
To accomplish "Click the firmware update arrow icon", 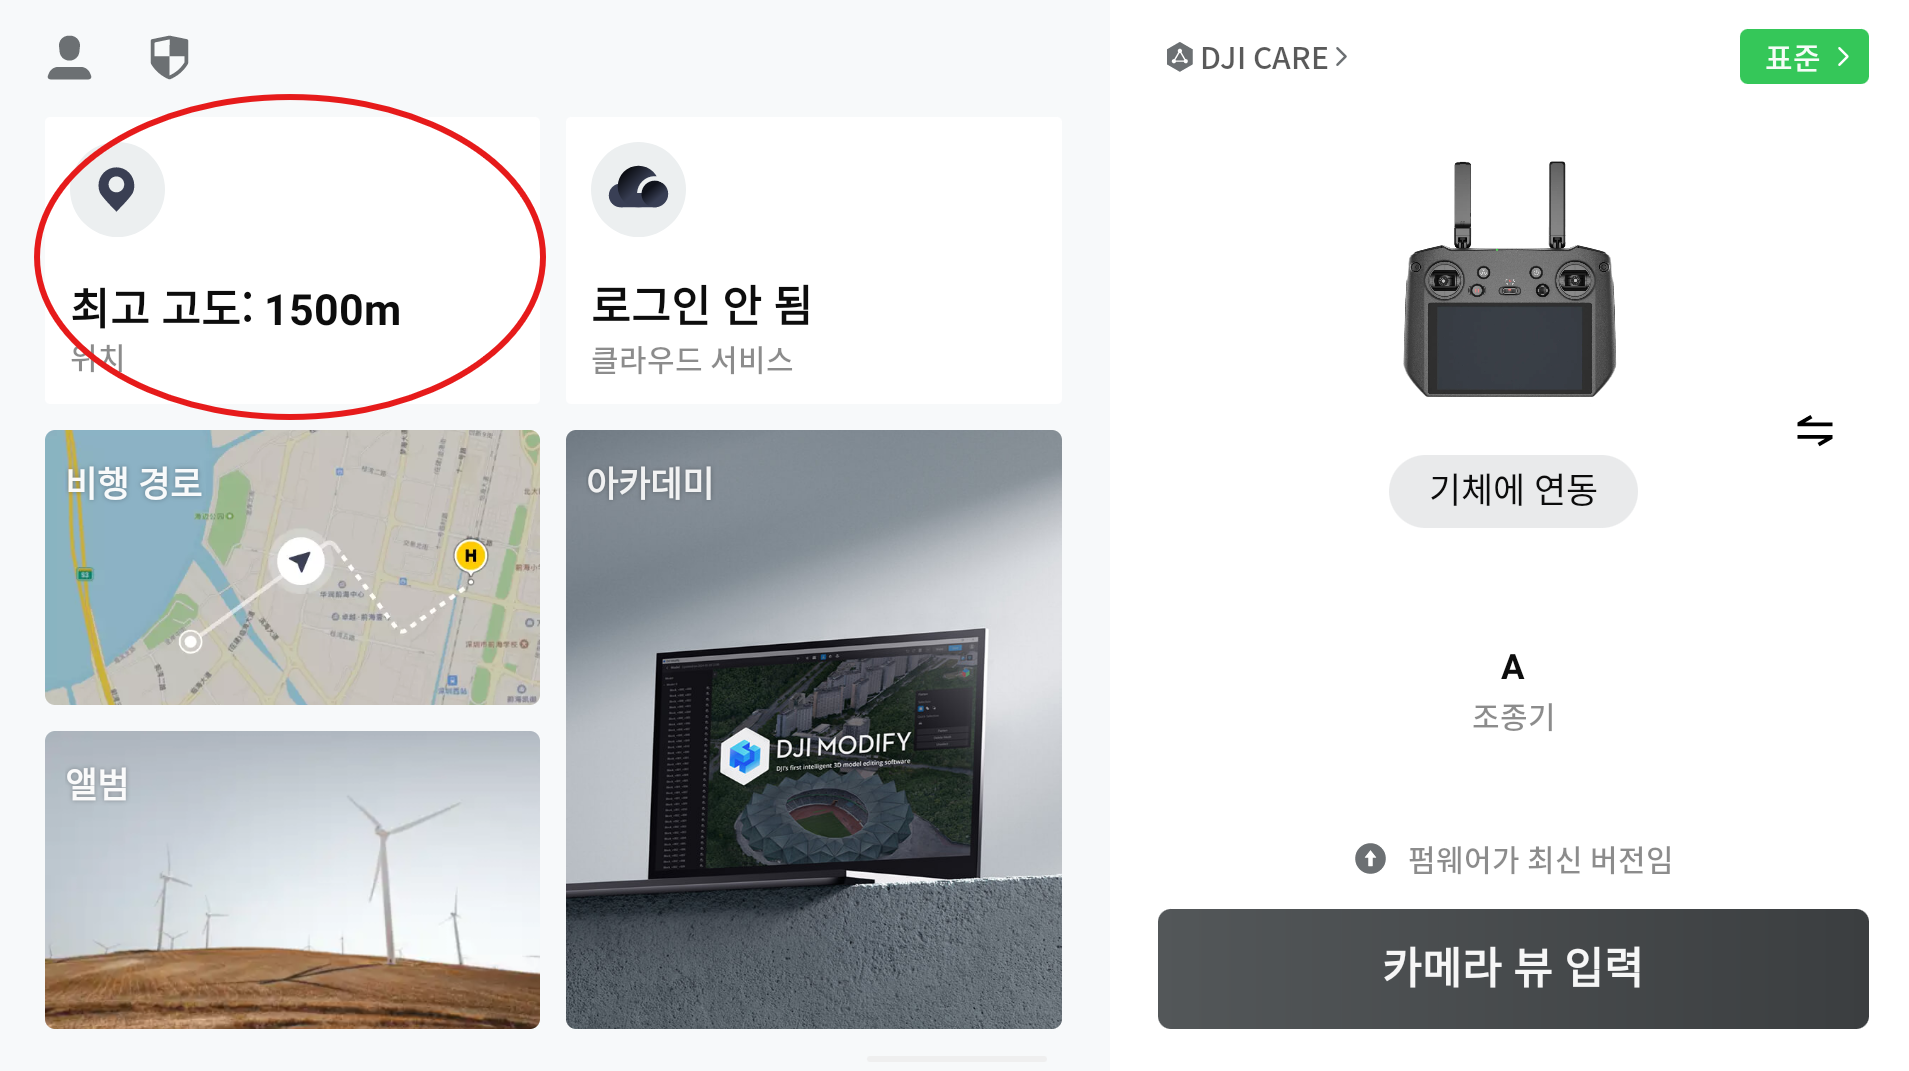I will tap(1370, 858).
